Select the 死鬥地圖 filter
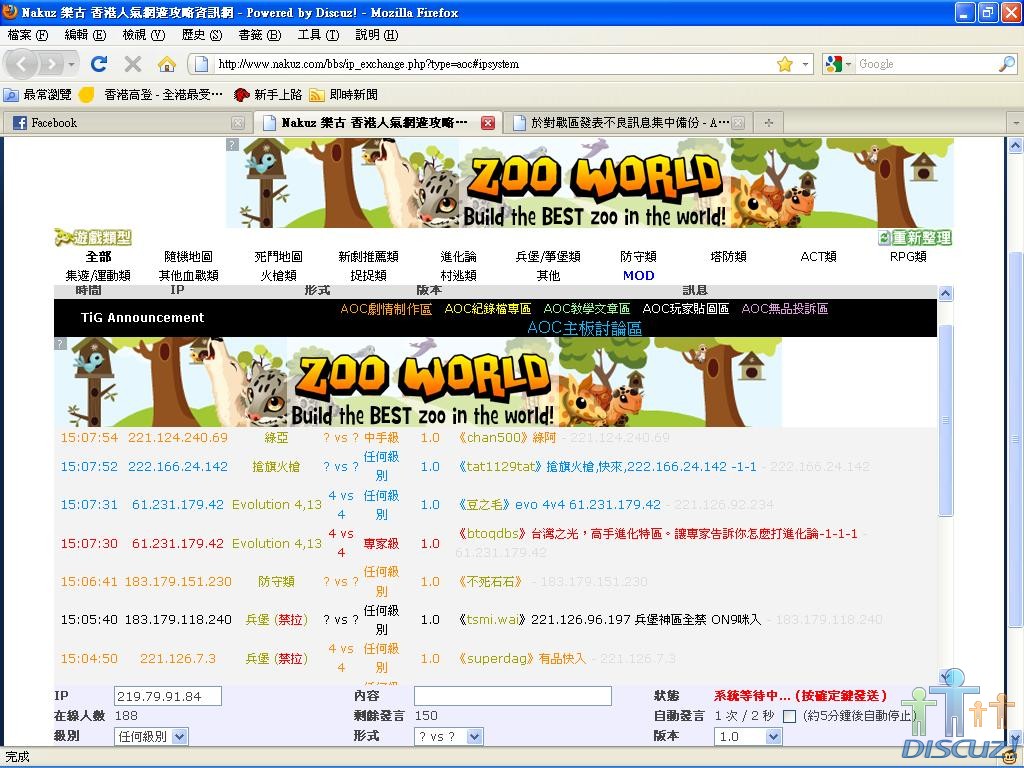This screenshot has width=1024, height=768. pyautogui.click(x=278, y=257)
